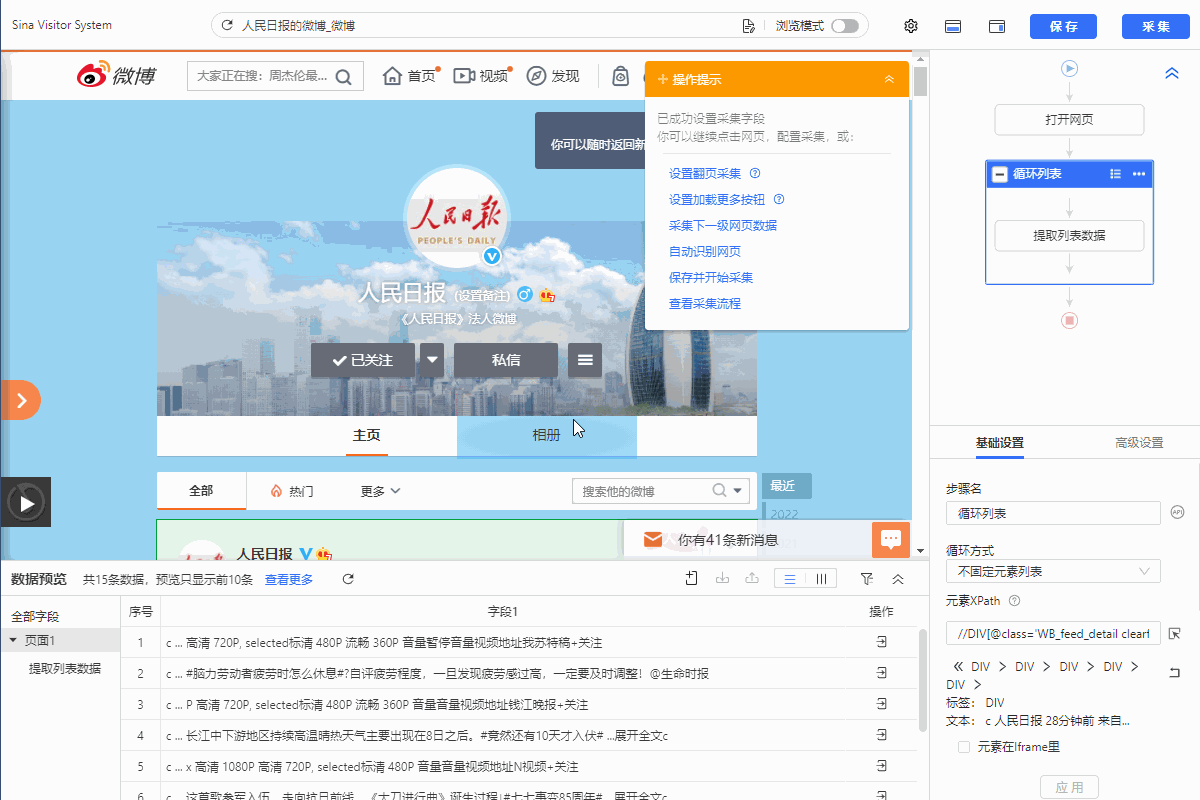This screenshot has width=1200, height=800.
Task: Open the hamburger menu beside 私信
Action: (x=585, y=360)
